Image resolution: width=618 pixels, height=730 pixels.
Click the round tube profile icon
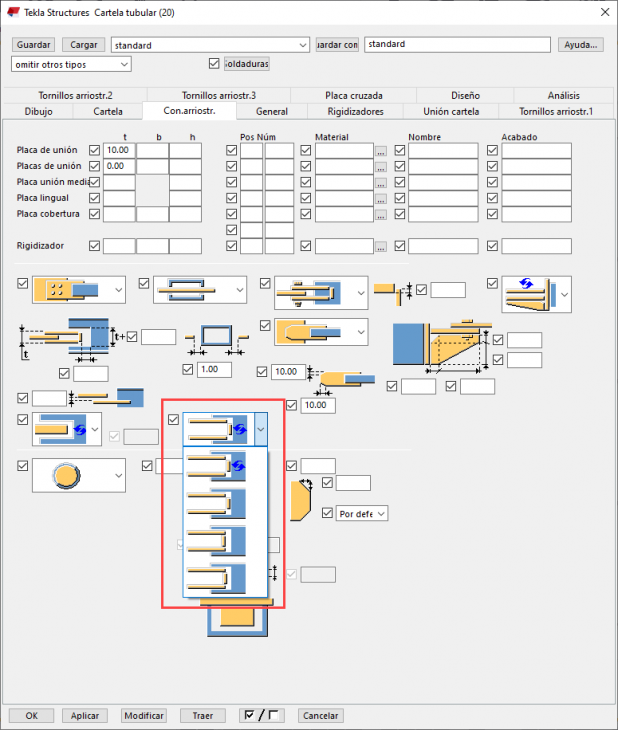pyautogui.click(x=67, y=475)
